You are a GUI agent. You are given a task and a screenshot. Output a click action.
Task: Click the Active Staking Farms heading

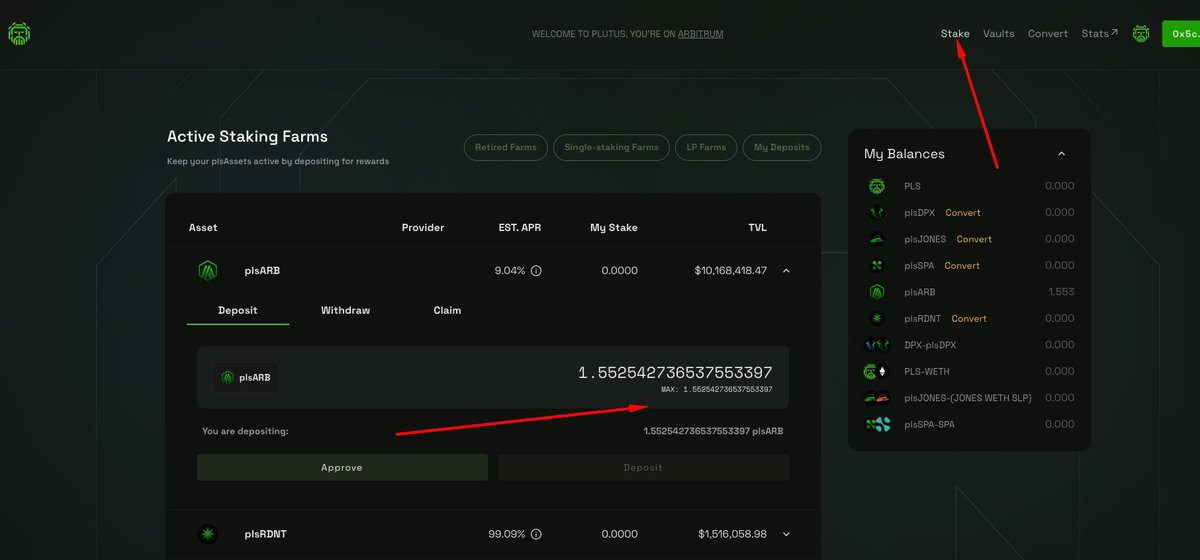[247, 137]
